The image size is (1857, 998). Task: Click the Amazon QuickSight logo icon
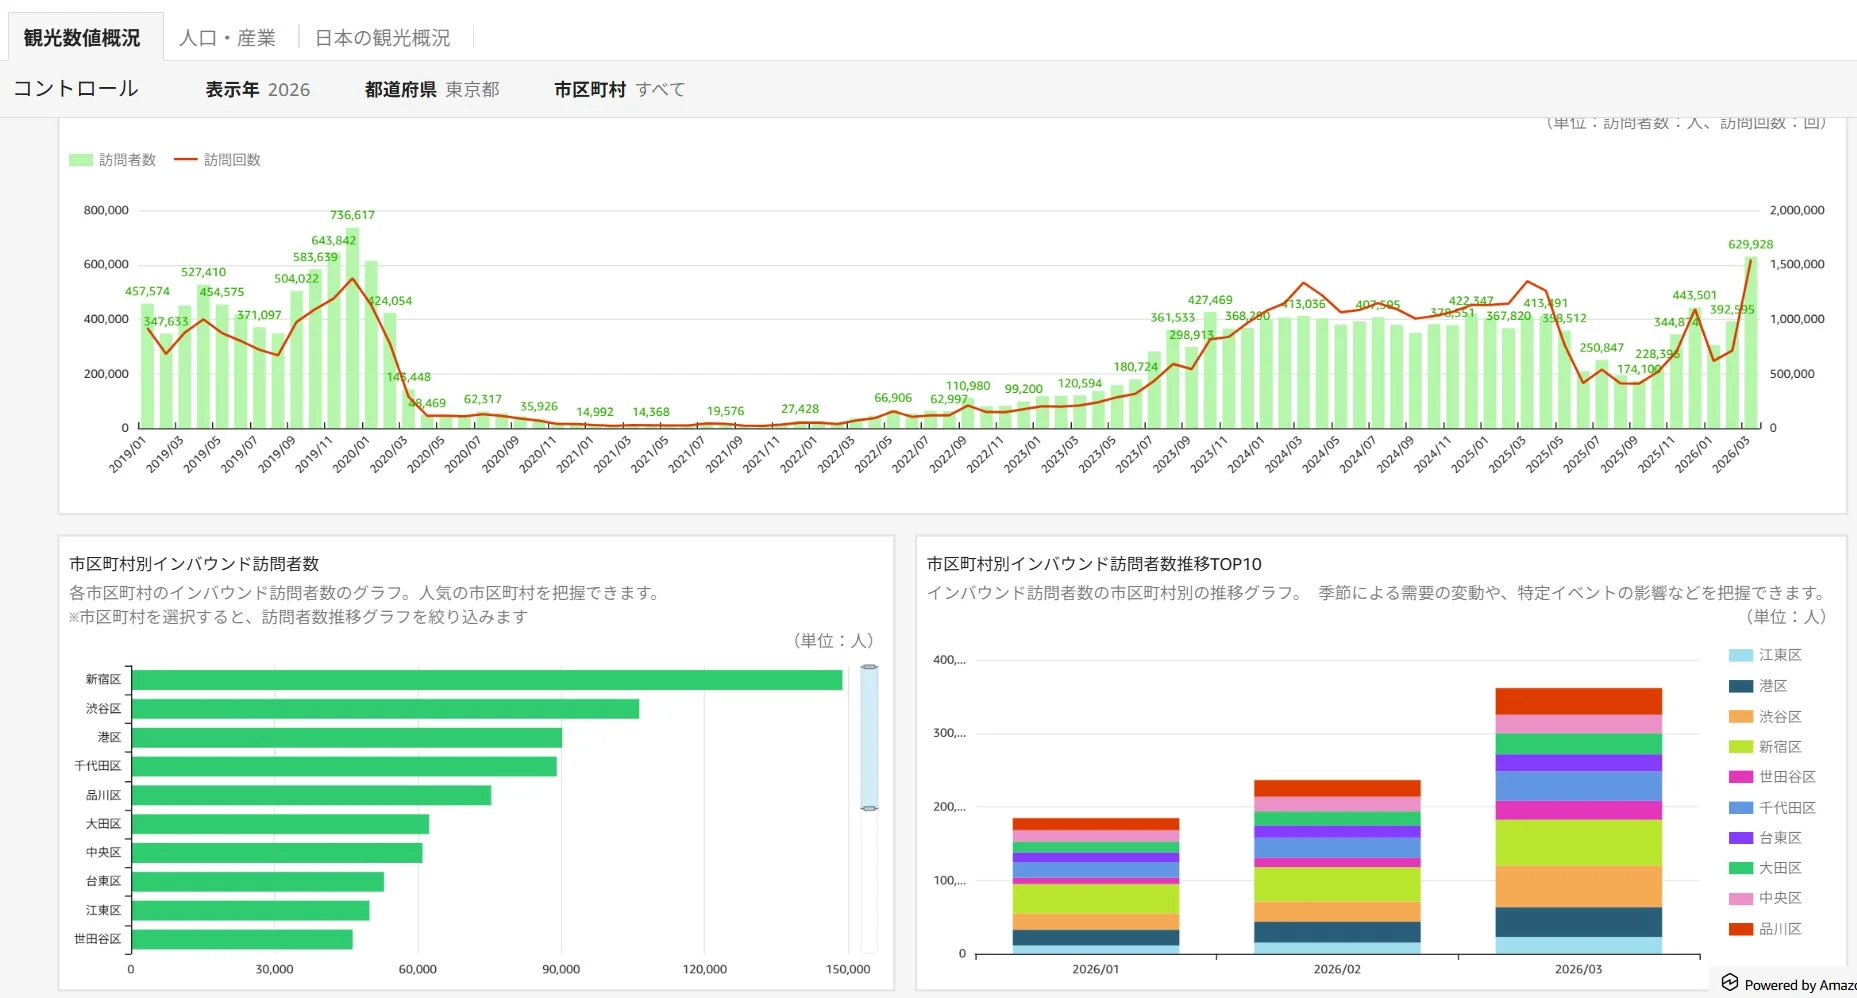click(1730, 983)
